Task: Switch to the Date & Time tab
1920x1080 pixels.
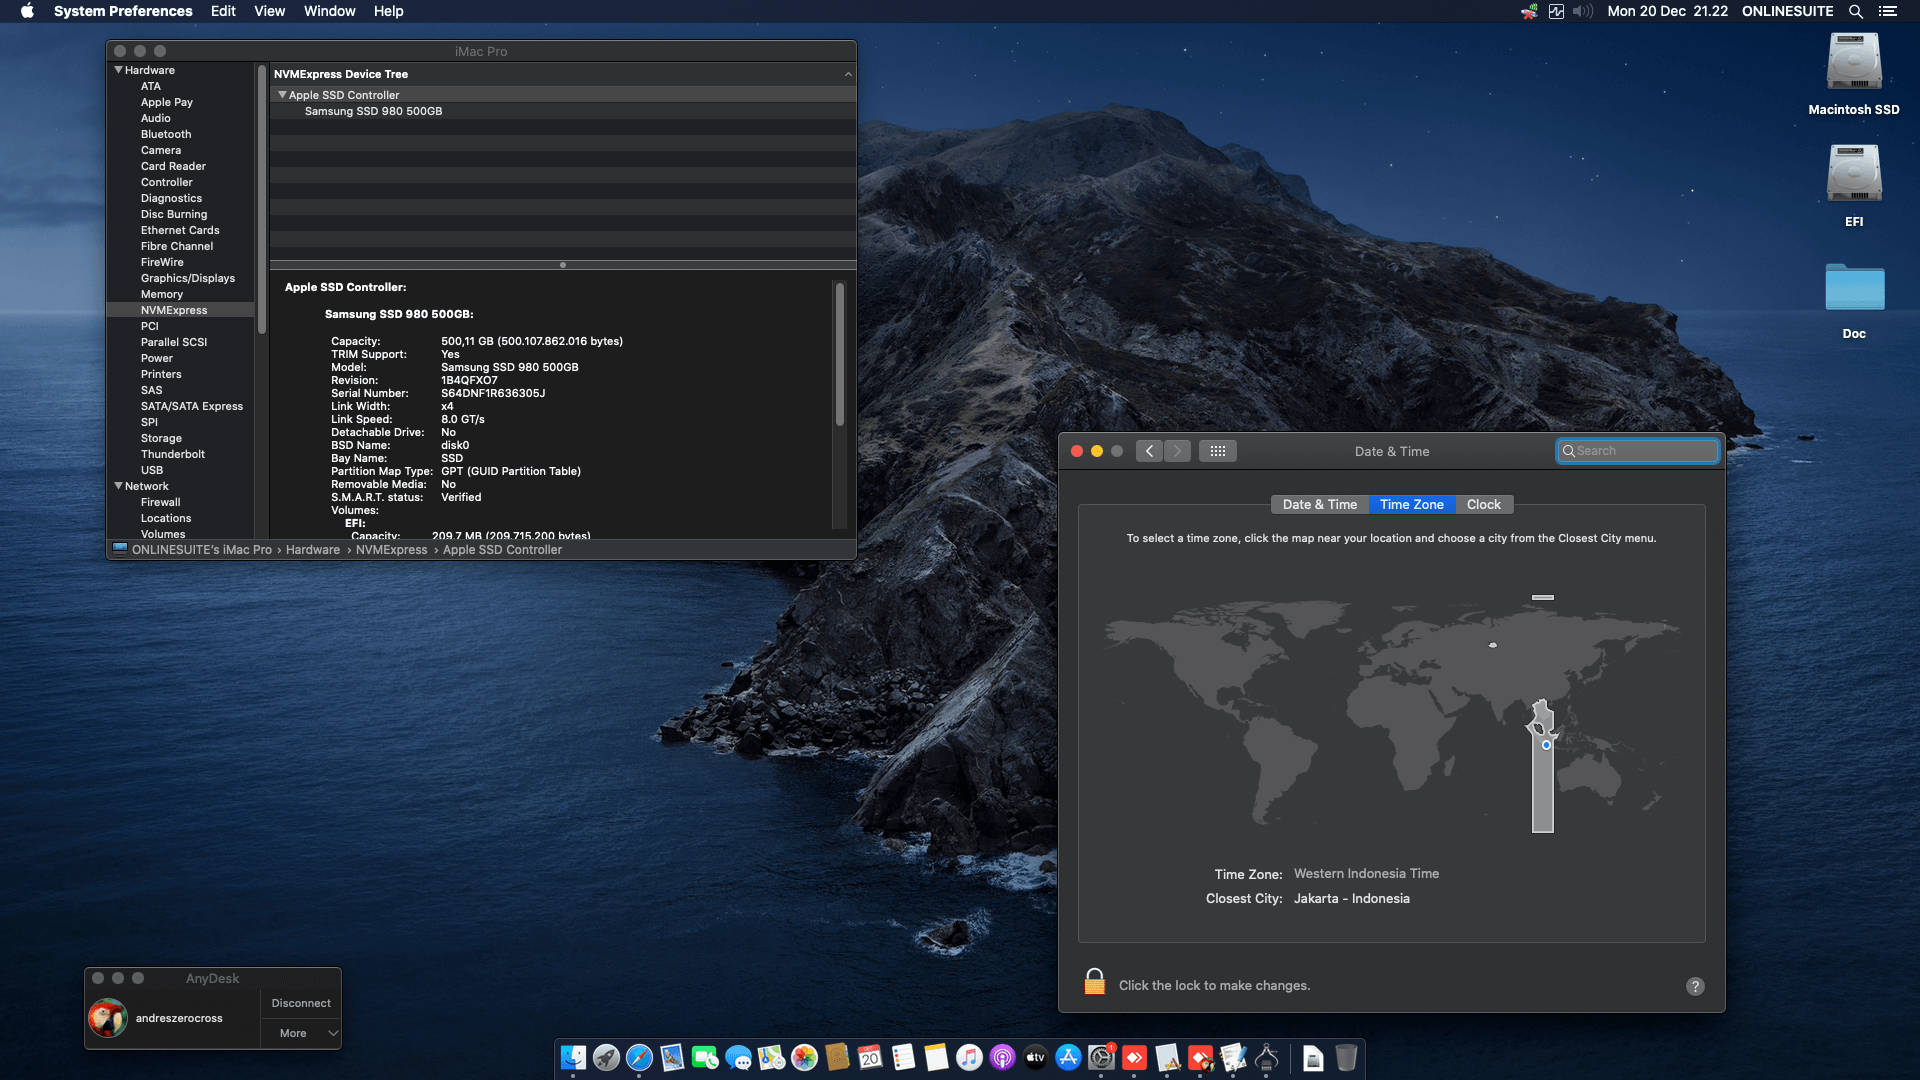Action: pyautogui.click(x=1319, y=504)
